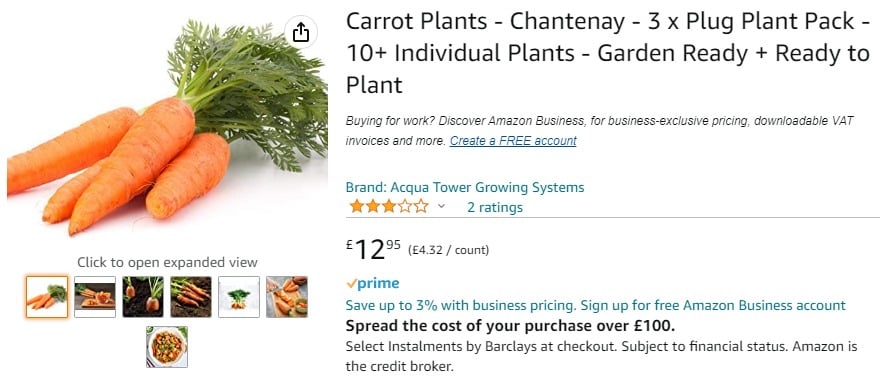895x383 pixels.
Task: Click the prime logo badge
Action: coord(373,283)
